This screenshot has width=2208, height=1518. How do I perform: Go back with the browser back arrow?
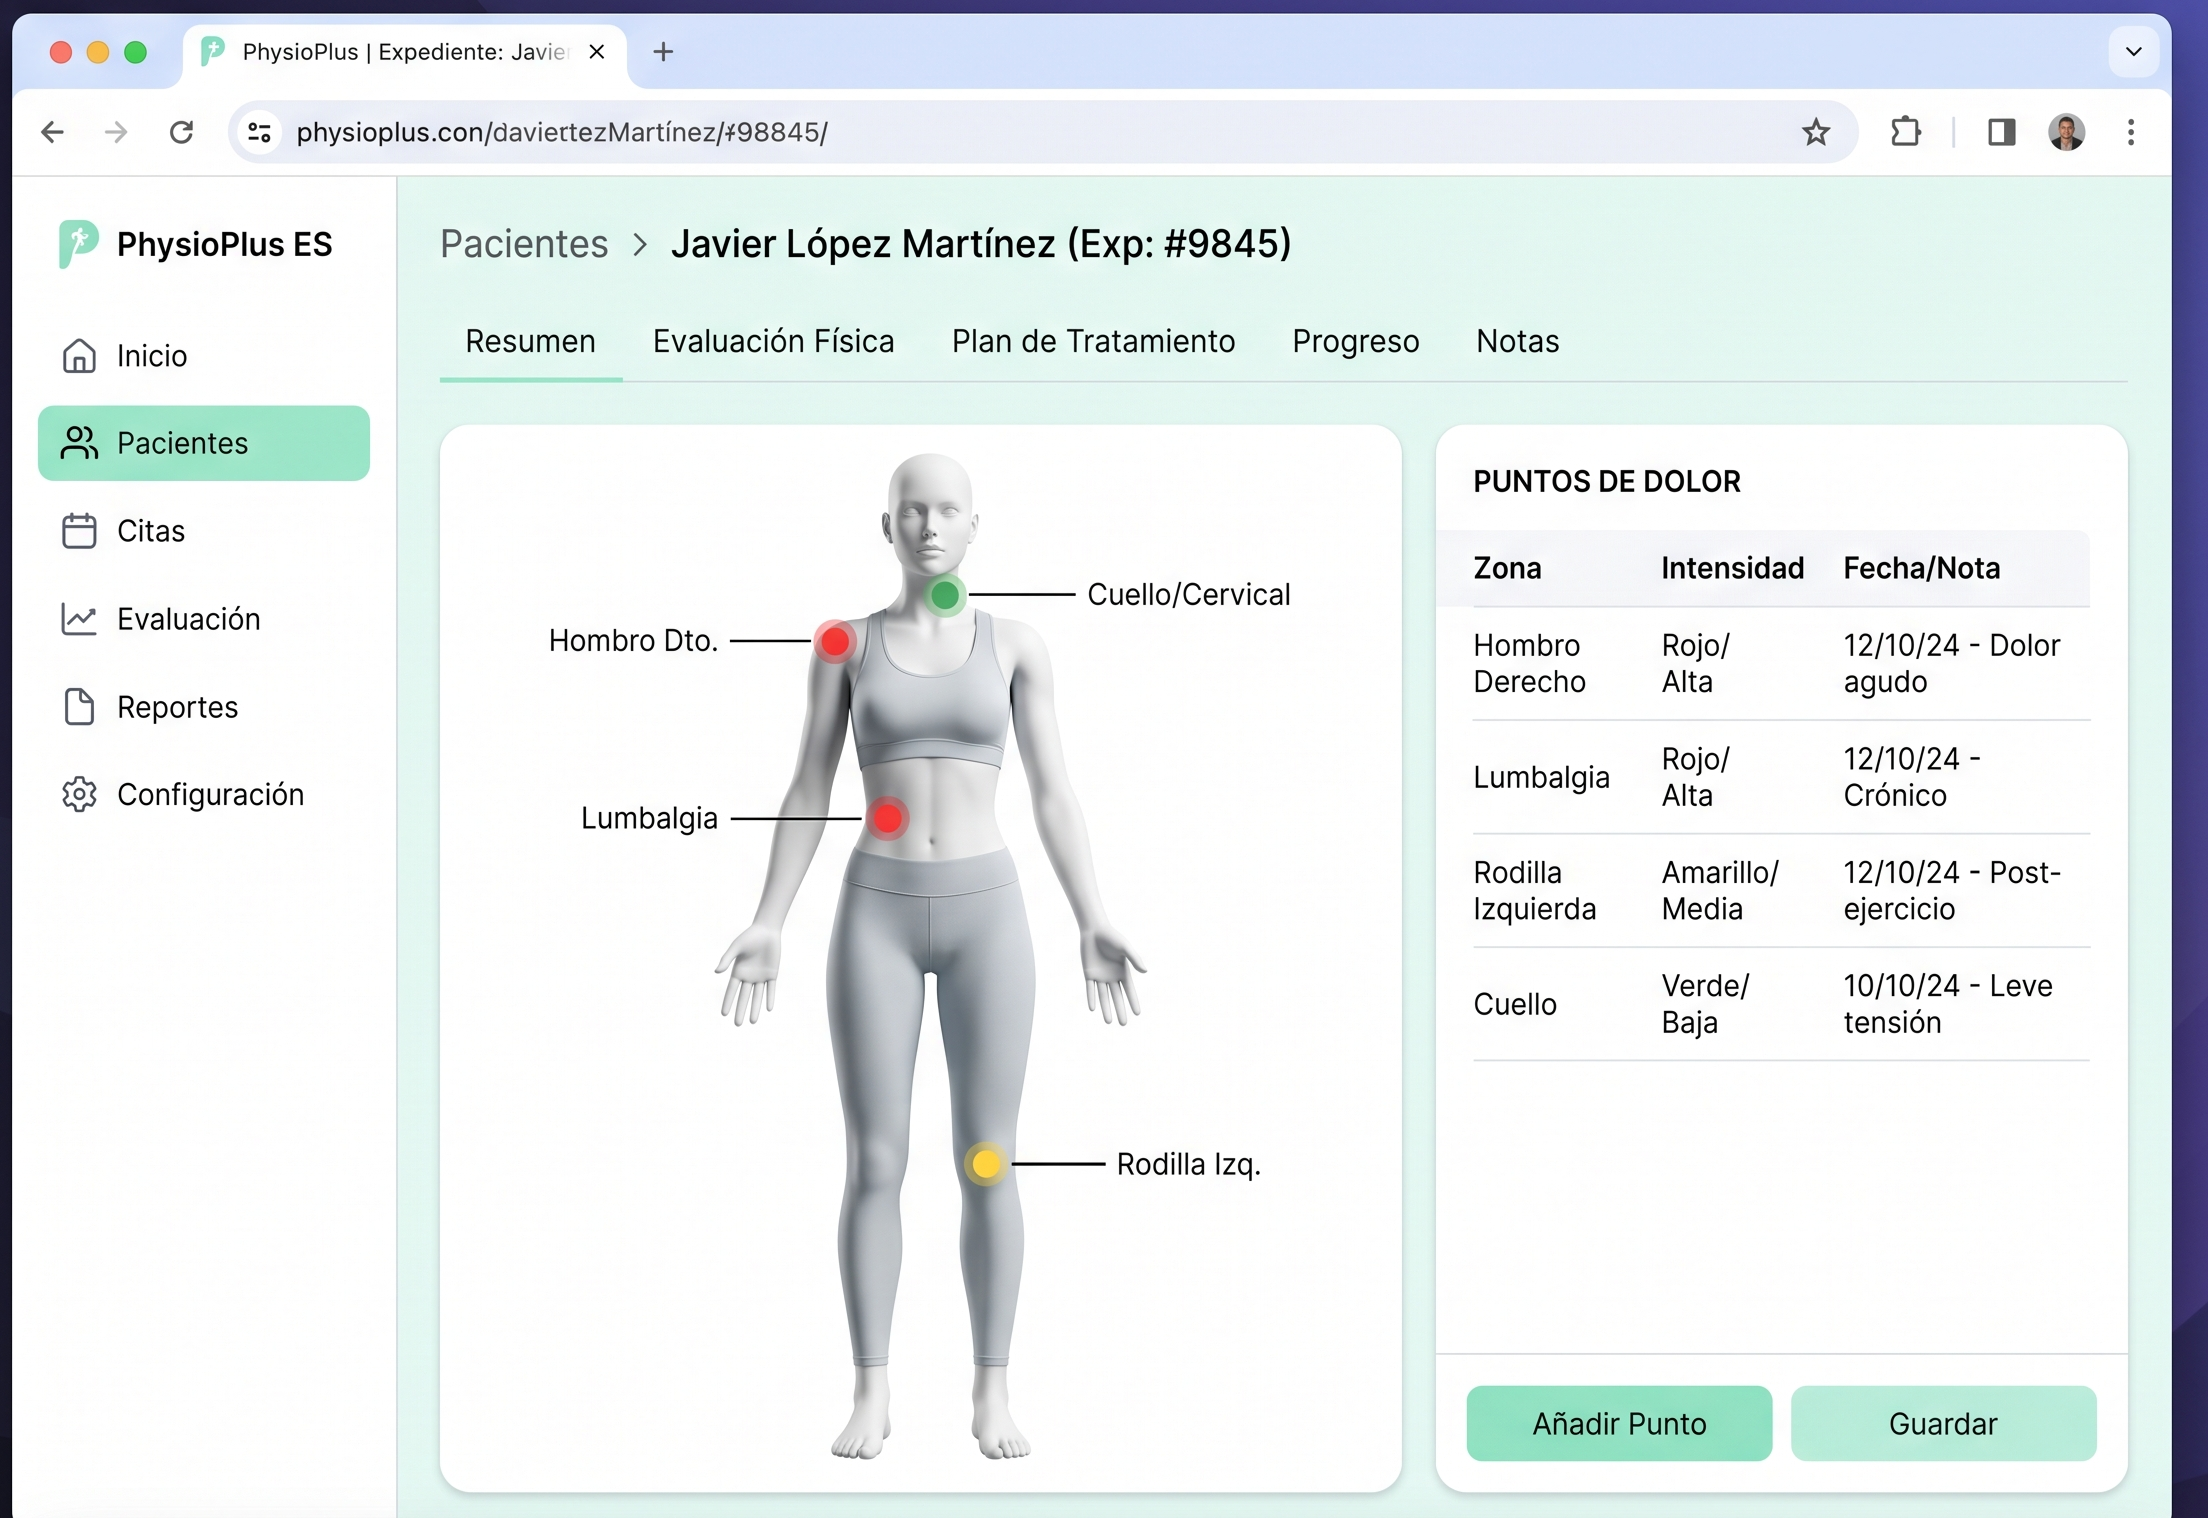pos(53,132)
